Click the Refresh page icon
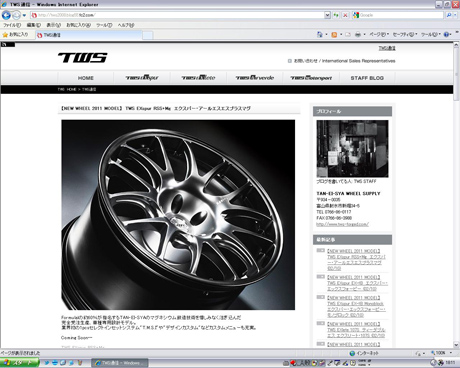Screen dimensions: 460x368 tap(336, 15)
